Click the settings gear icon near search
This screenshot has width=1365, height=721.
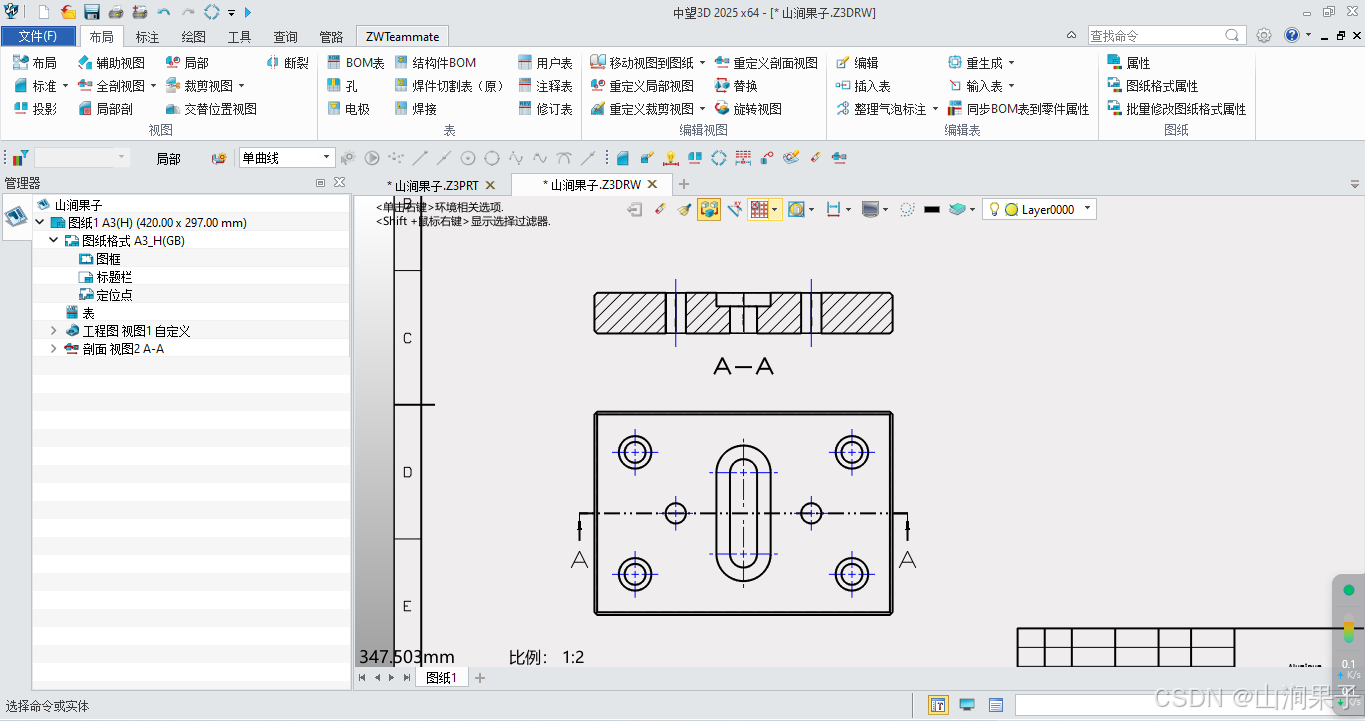(1264, 35)
